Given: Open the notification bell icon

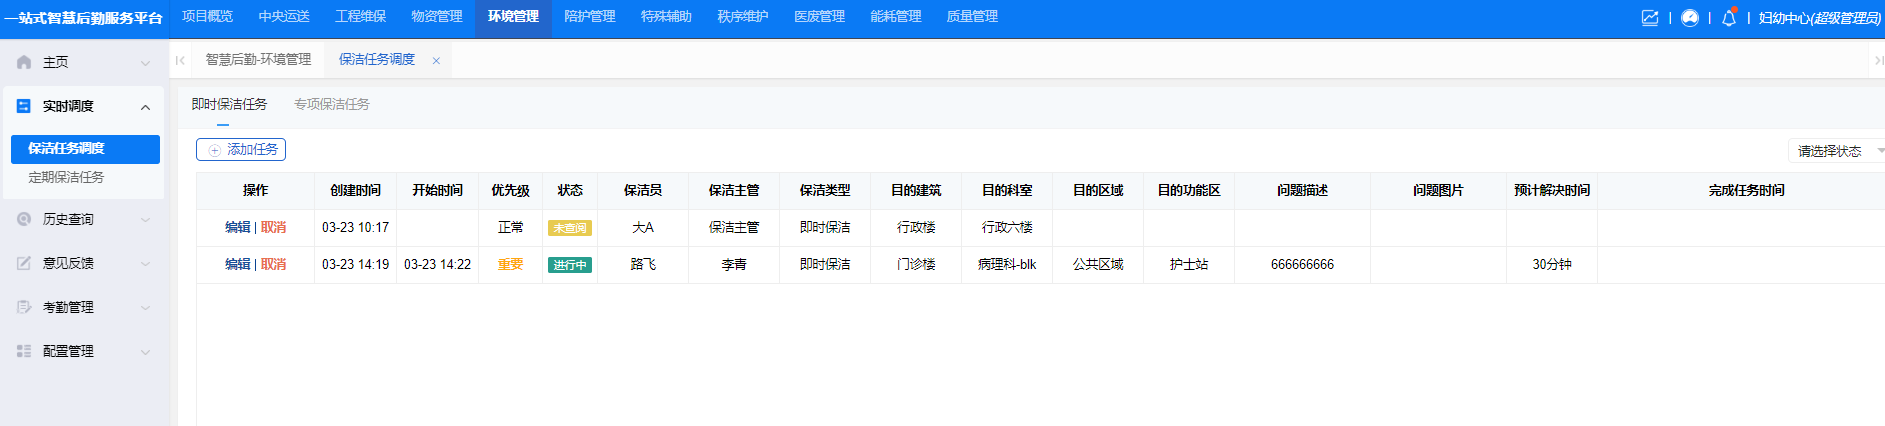Looking at the screenshot, I should click(1729, 18).
